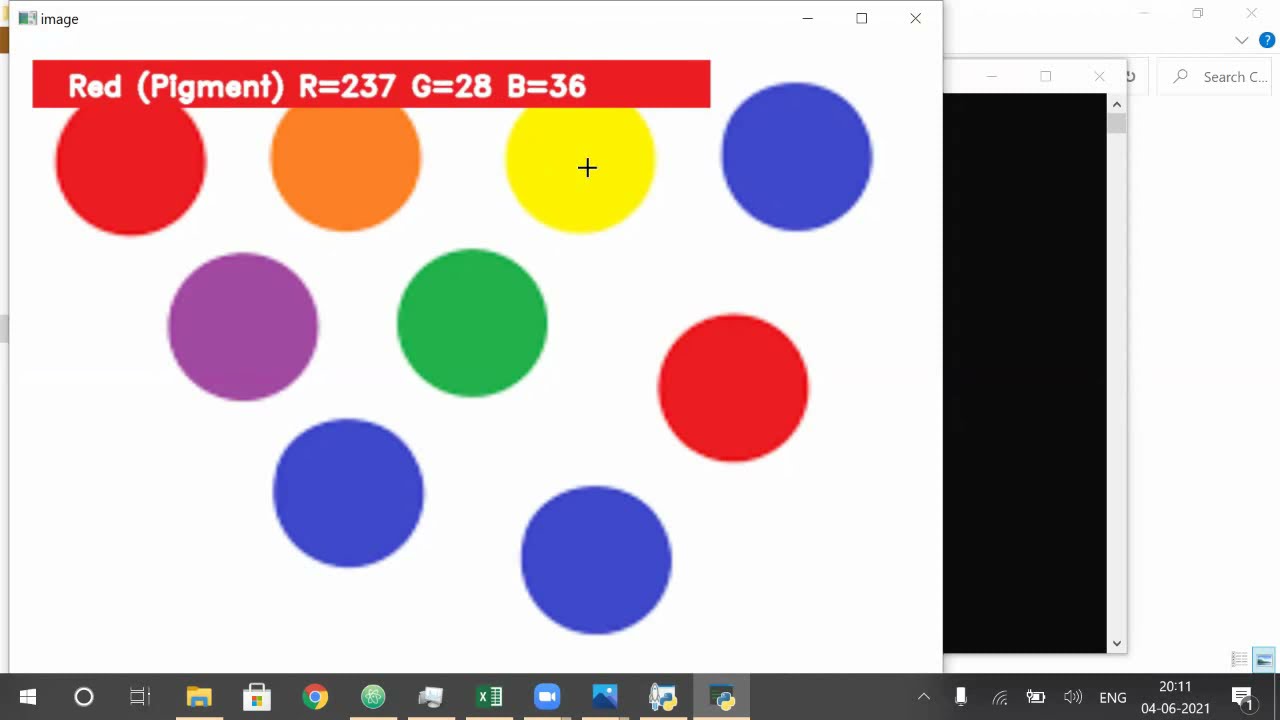Click the image window's title bar icon

(x=27, y=19)
